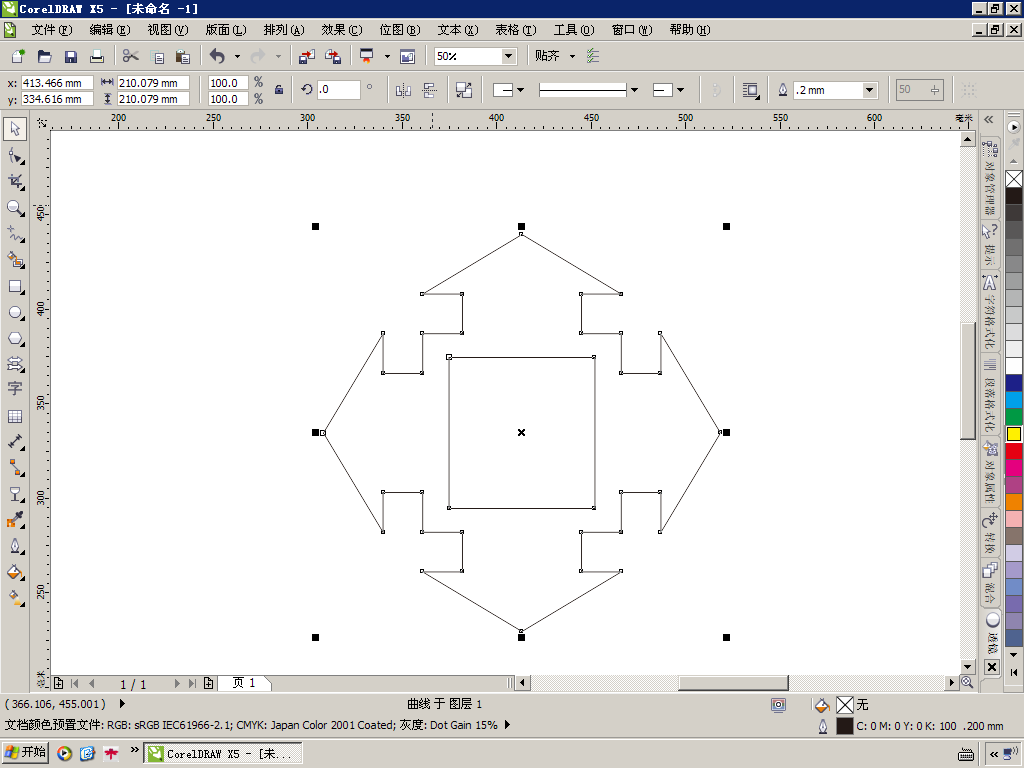Open the 工具 (Tools) menu
This screenshot has width=1024, height=768.
pyautogui.click(x=574, y=30)
